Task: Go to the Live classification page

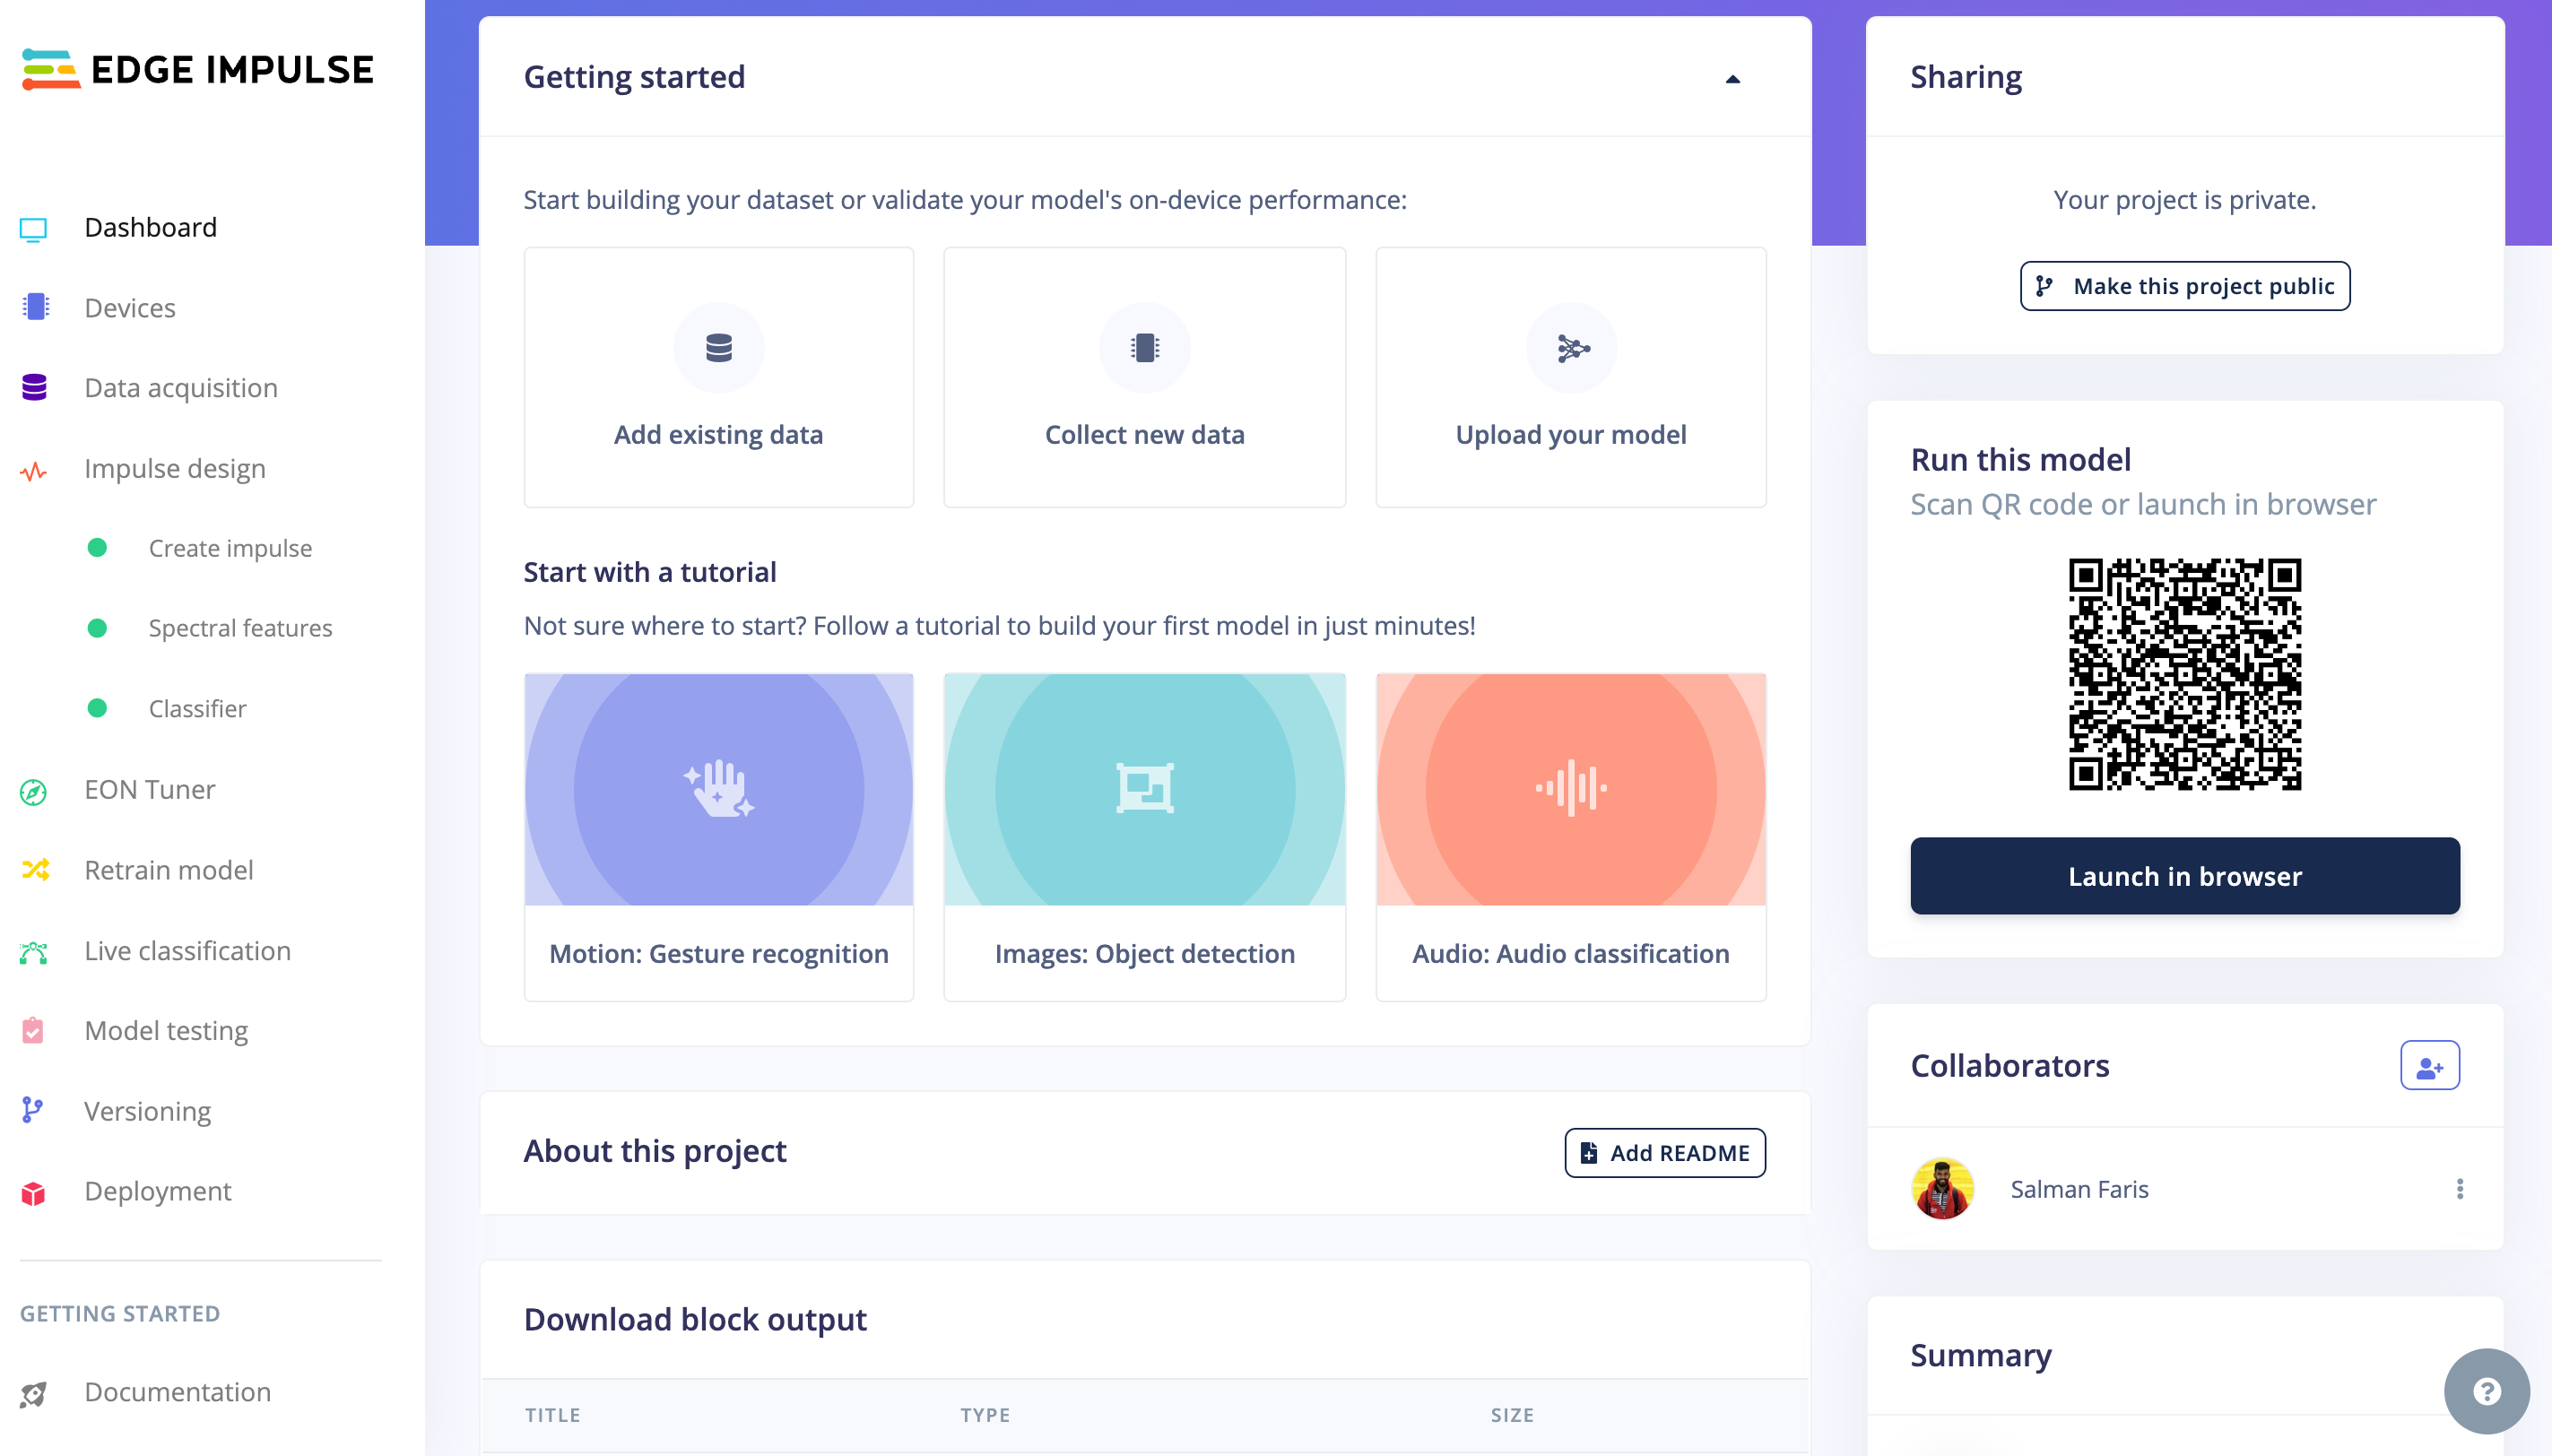Action: 187,950
